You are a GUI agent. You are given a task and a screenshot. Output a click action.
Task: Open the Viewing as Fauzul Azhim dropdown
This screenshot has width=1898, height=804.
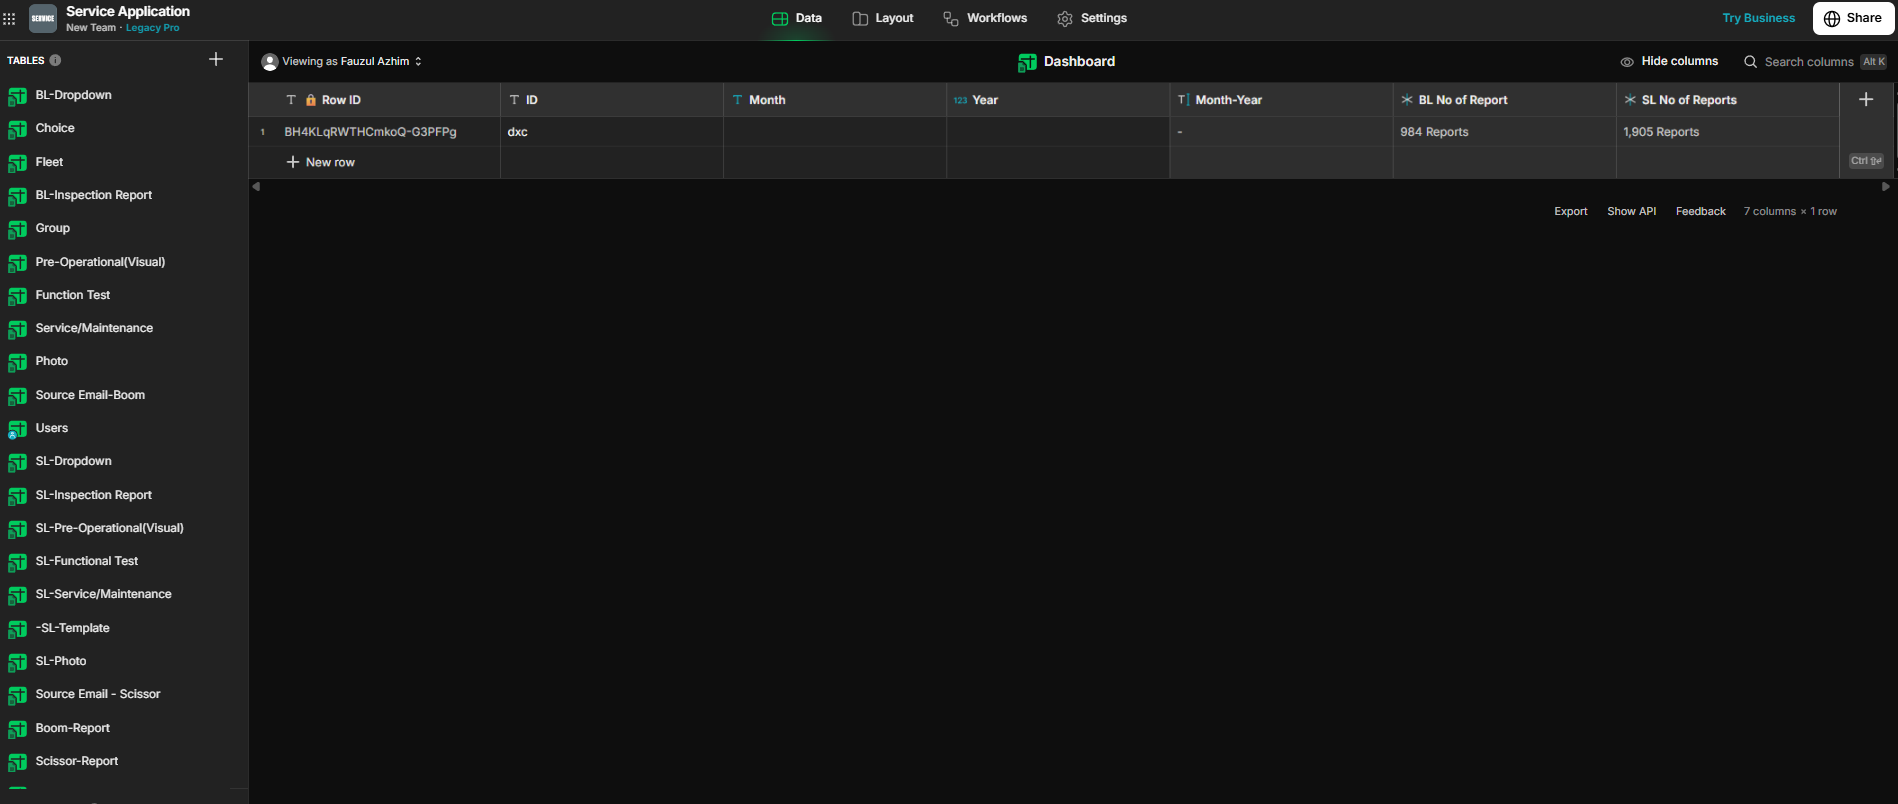[342, 61]
